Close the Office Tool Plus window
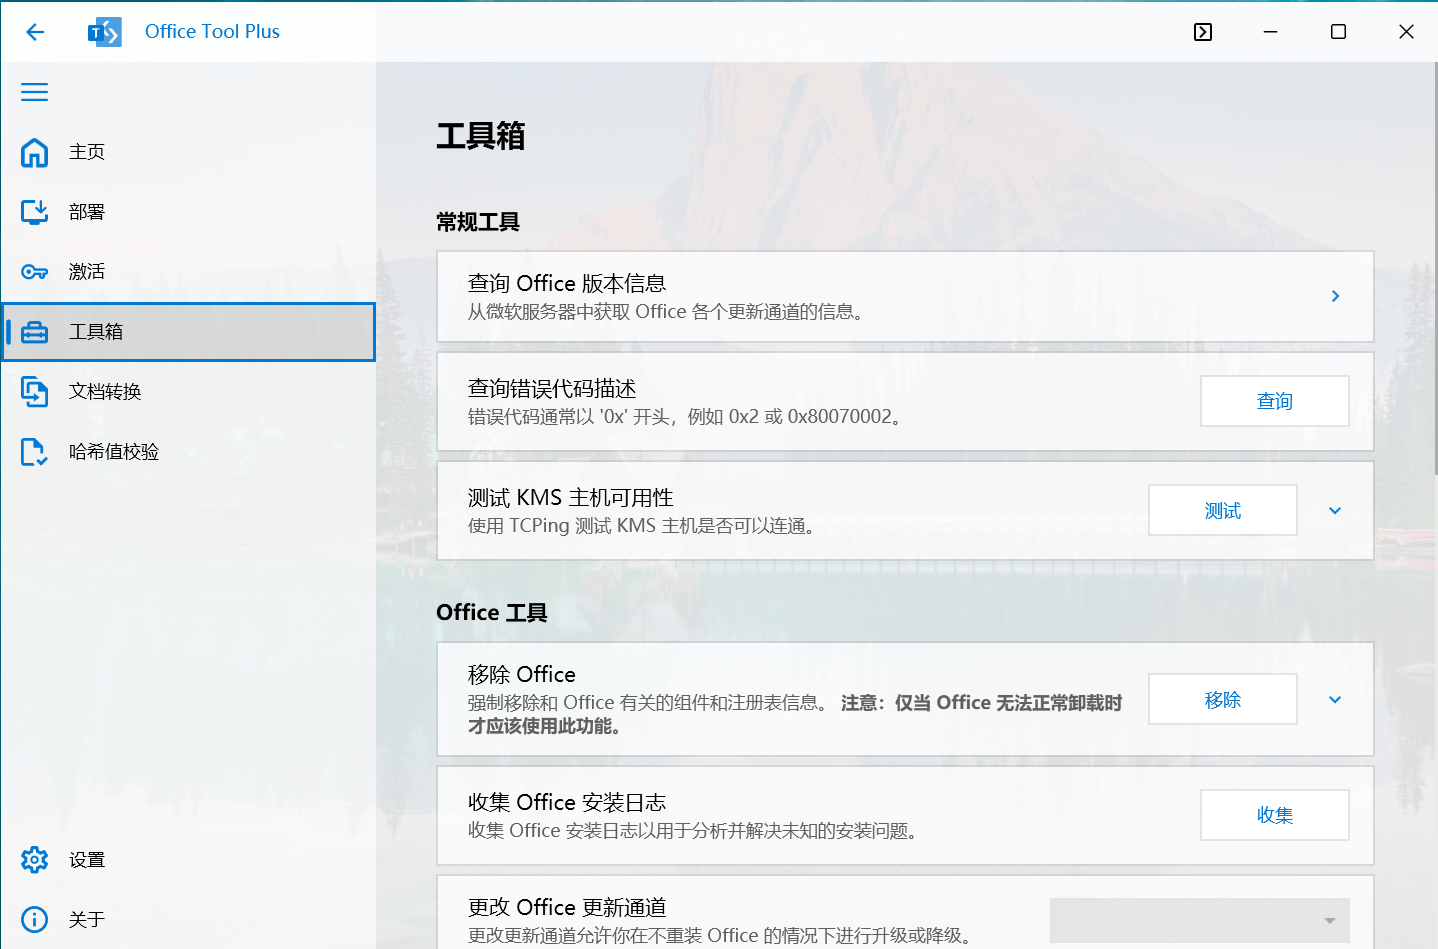Viewport: 1438px width, 949px height. point(1406,32)
